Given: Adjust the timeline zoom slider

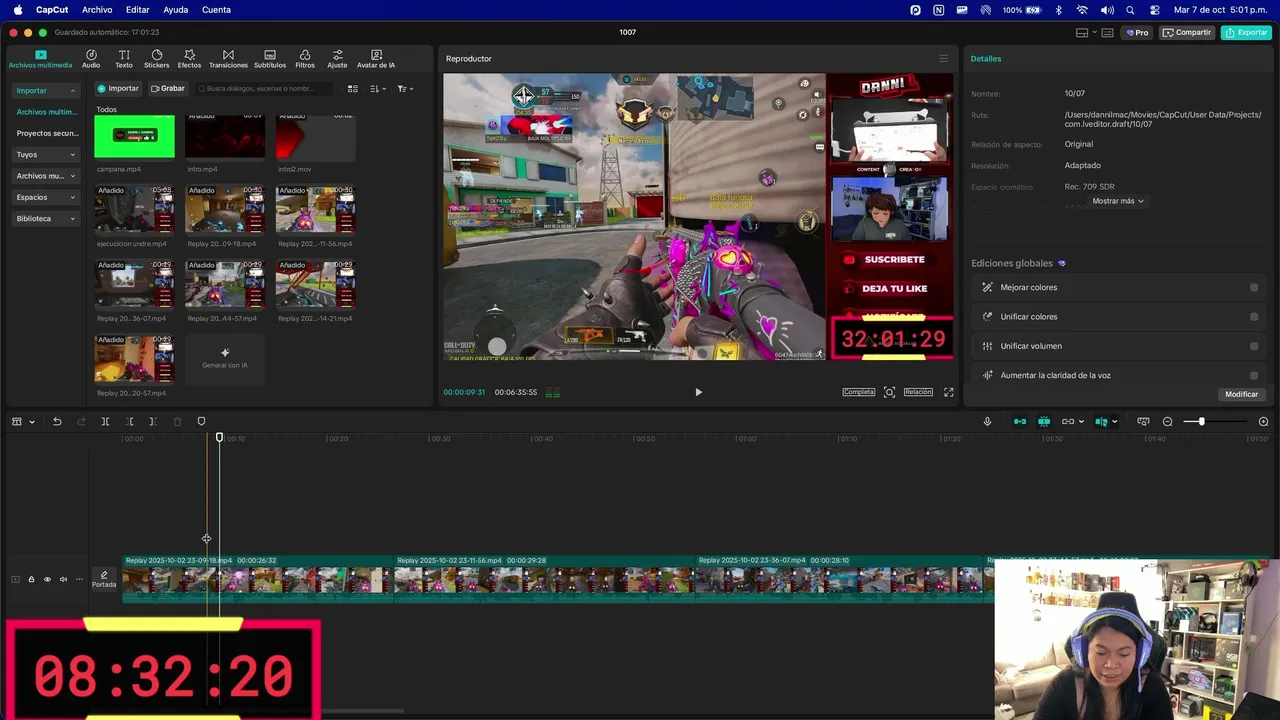Looking at the screenshot, I should 1201,422.
